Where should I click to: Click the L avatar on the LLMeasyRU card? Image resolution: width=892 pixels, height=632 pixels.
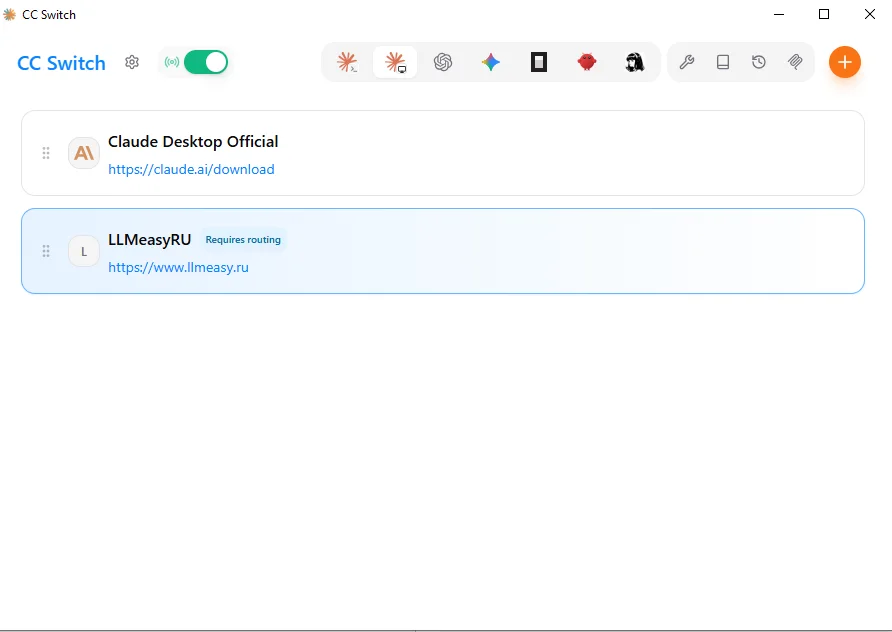[x=84, y=251]
